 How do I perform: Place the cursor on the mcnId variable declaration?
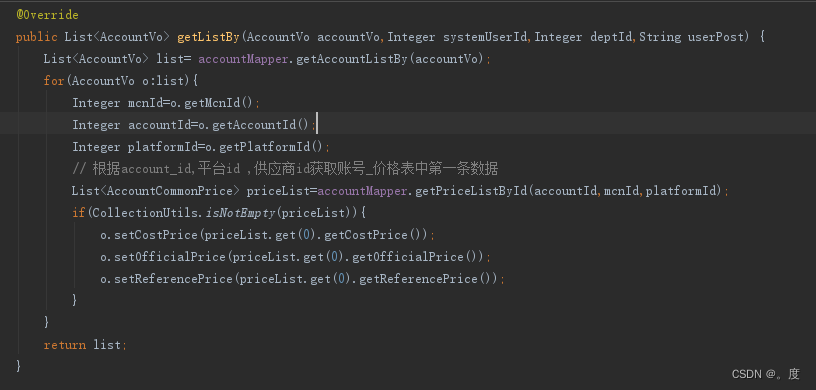point(145,103)
